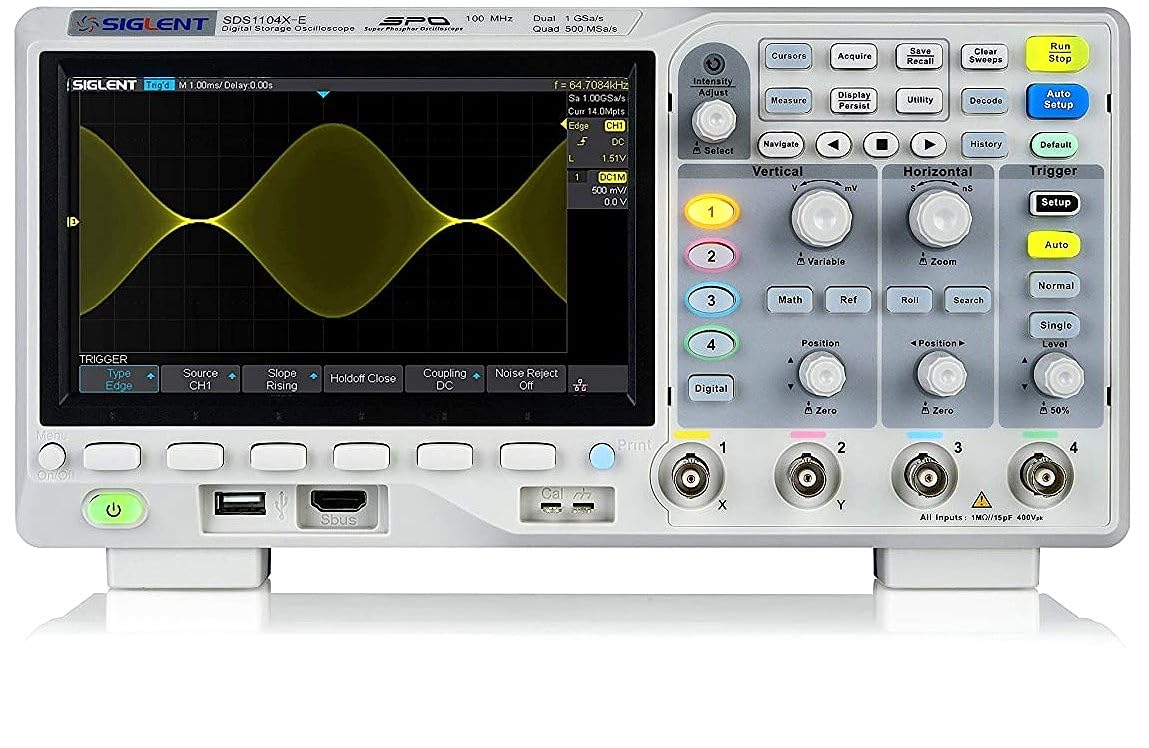Open the trigger Source CH1 selector

point(200,378)
